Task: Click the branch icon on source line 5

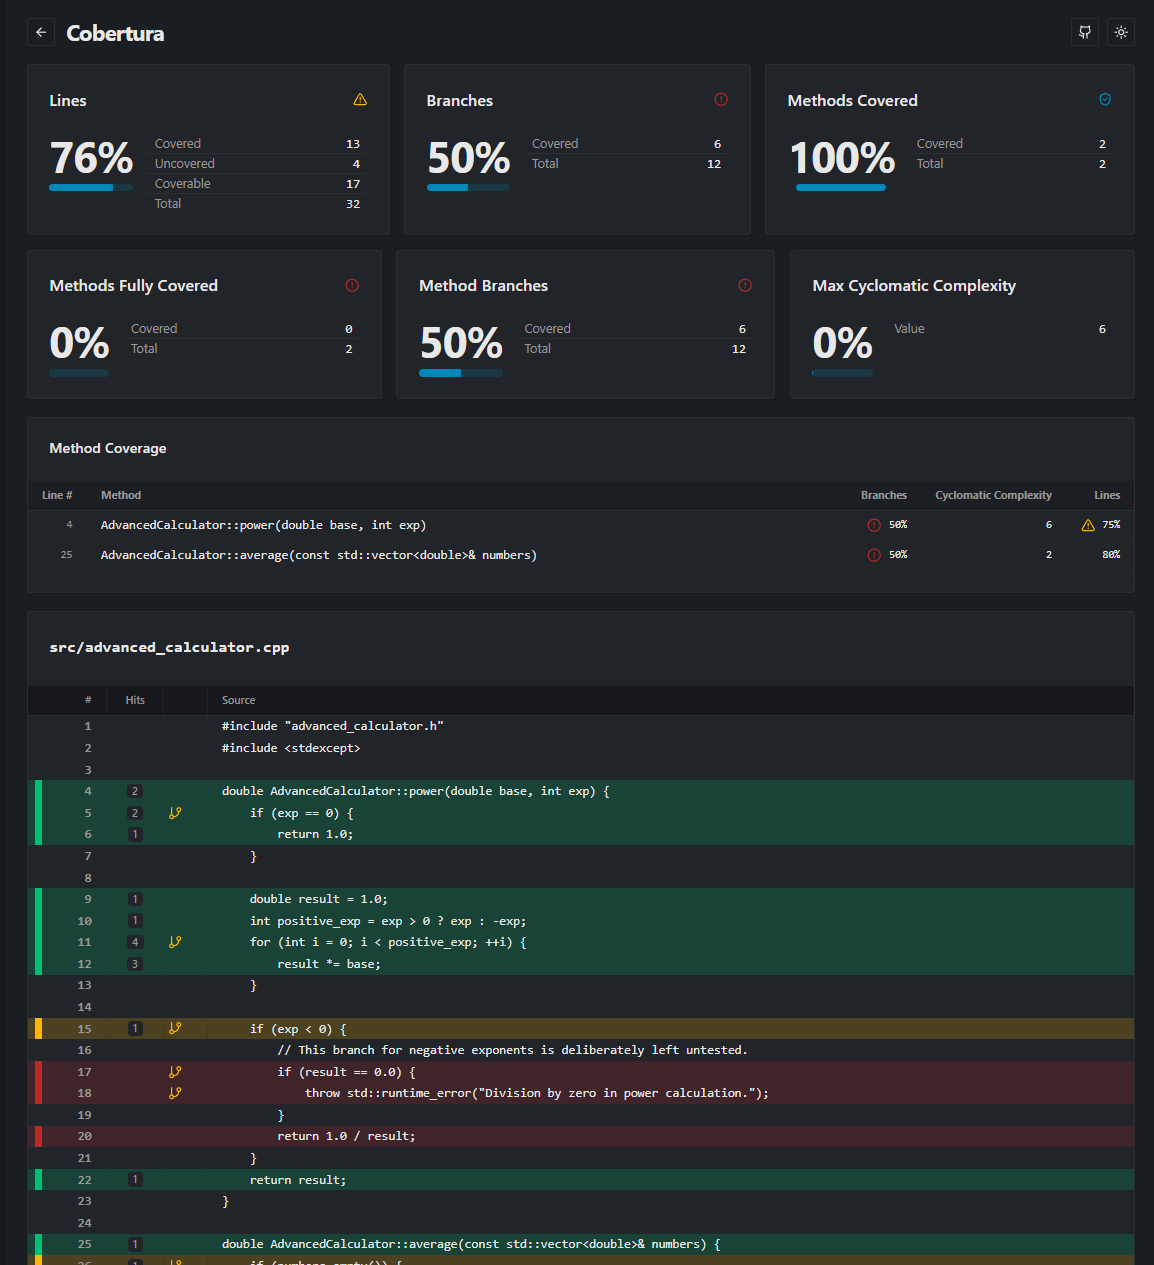Action: (x=175, y=813)
